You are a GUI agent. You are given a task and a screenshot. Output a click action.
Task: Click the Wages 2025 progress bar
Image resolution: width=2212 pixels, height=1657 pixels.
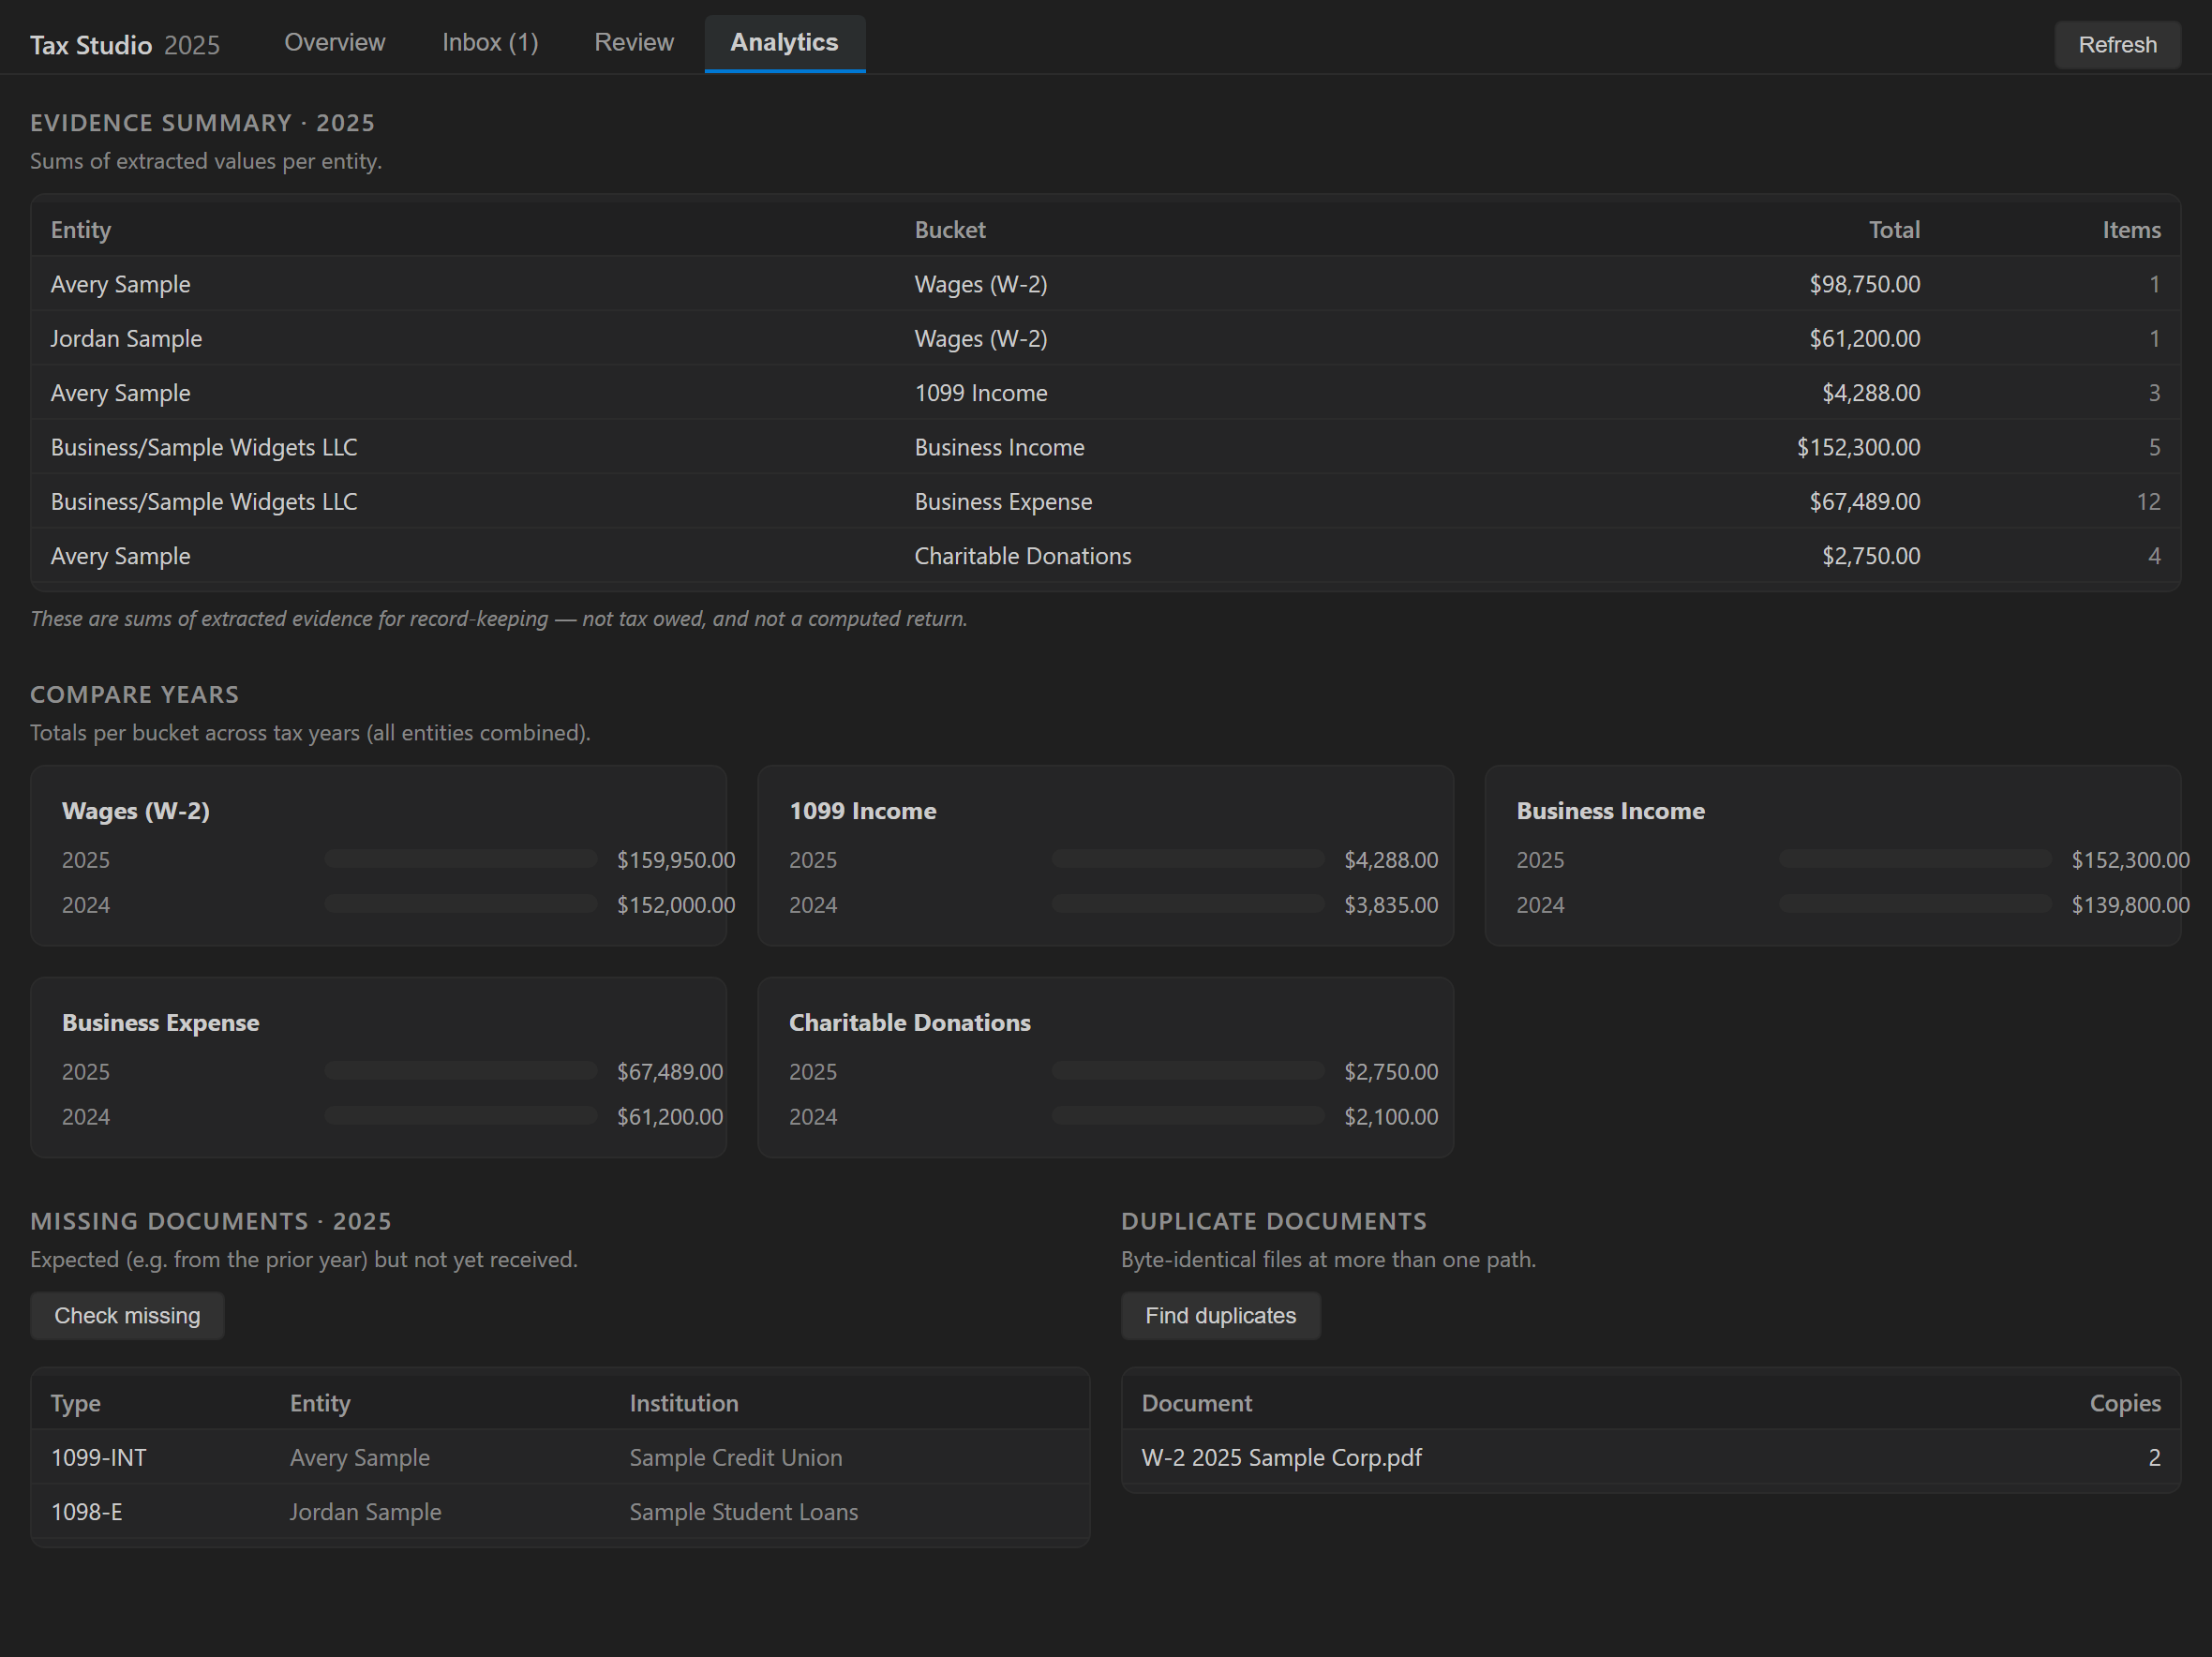tap(461, 859)
